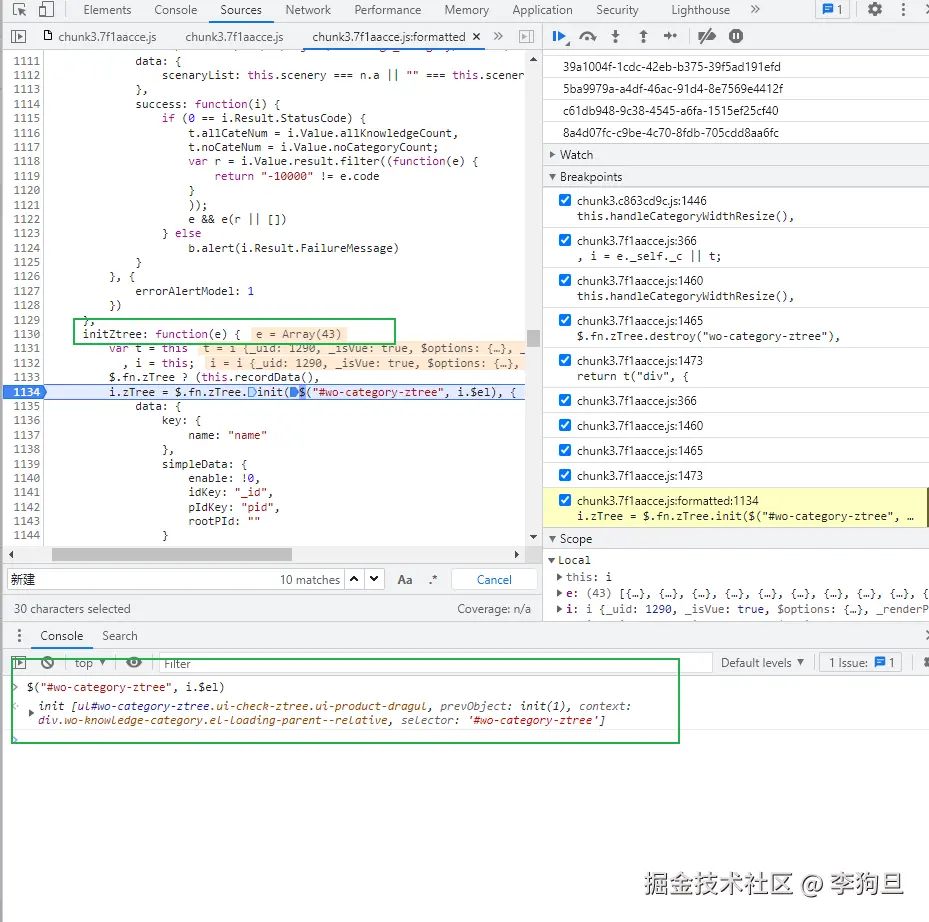Step out of current function

coord(643,37)
